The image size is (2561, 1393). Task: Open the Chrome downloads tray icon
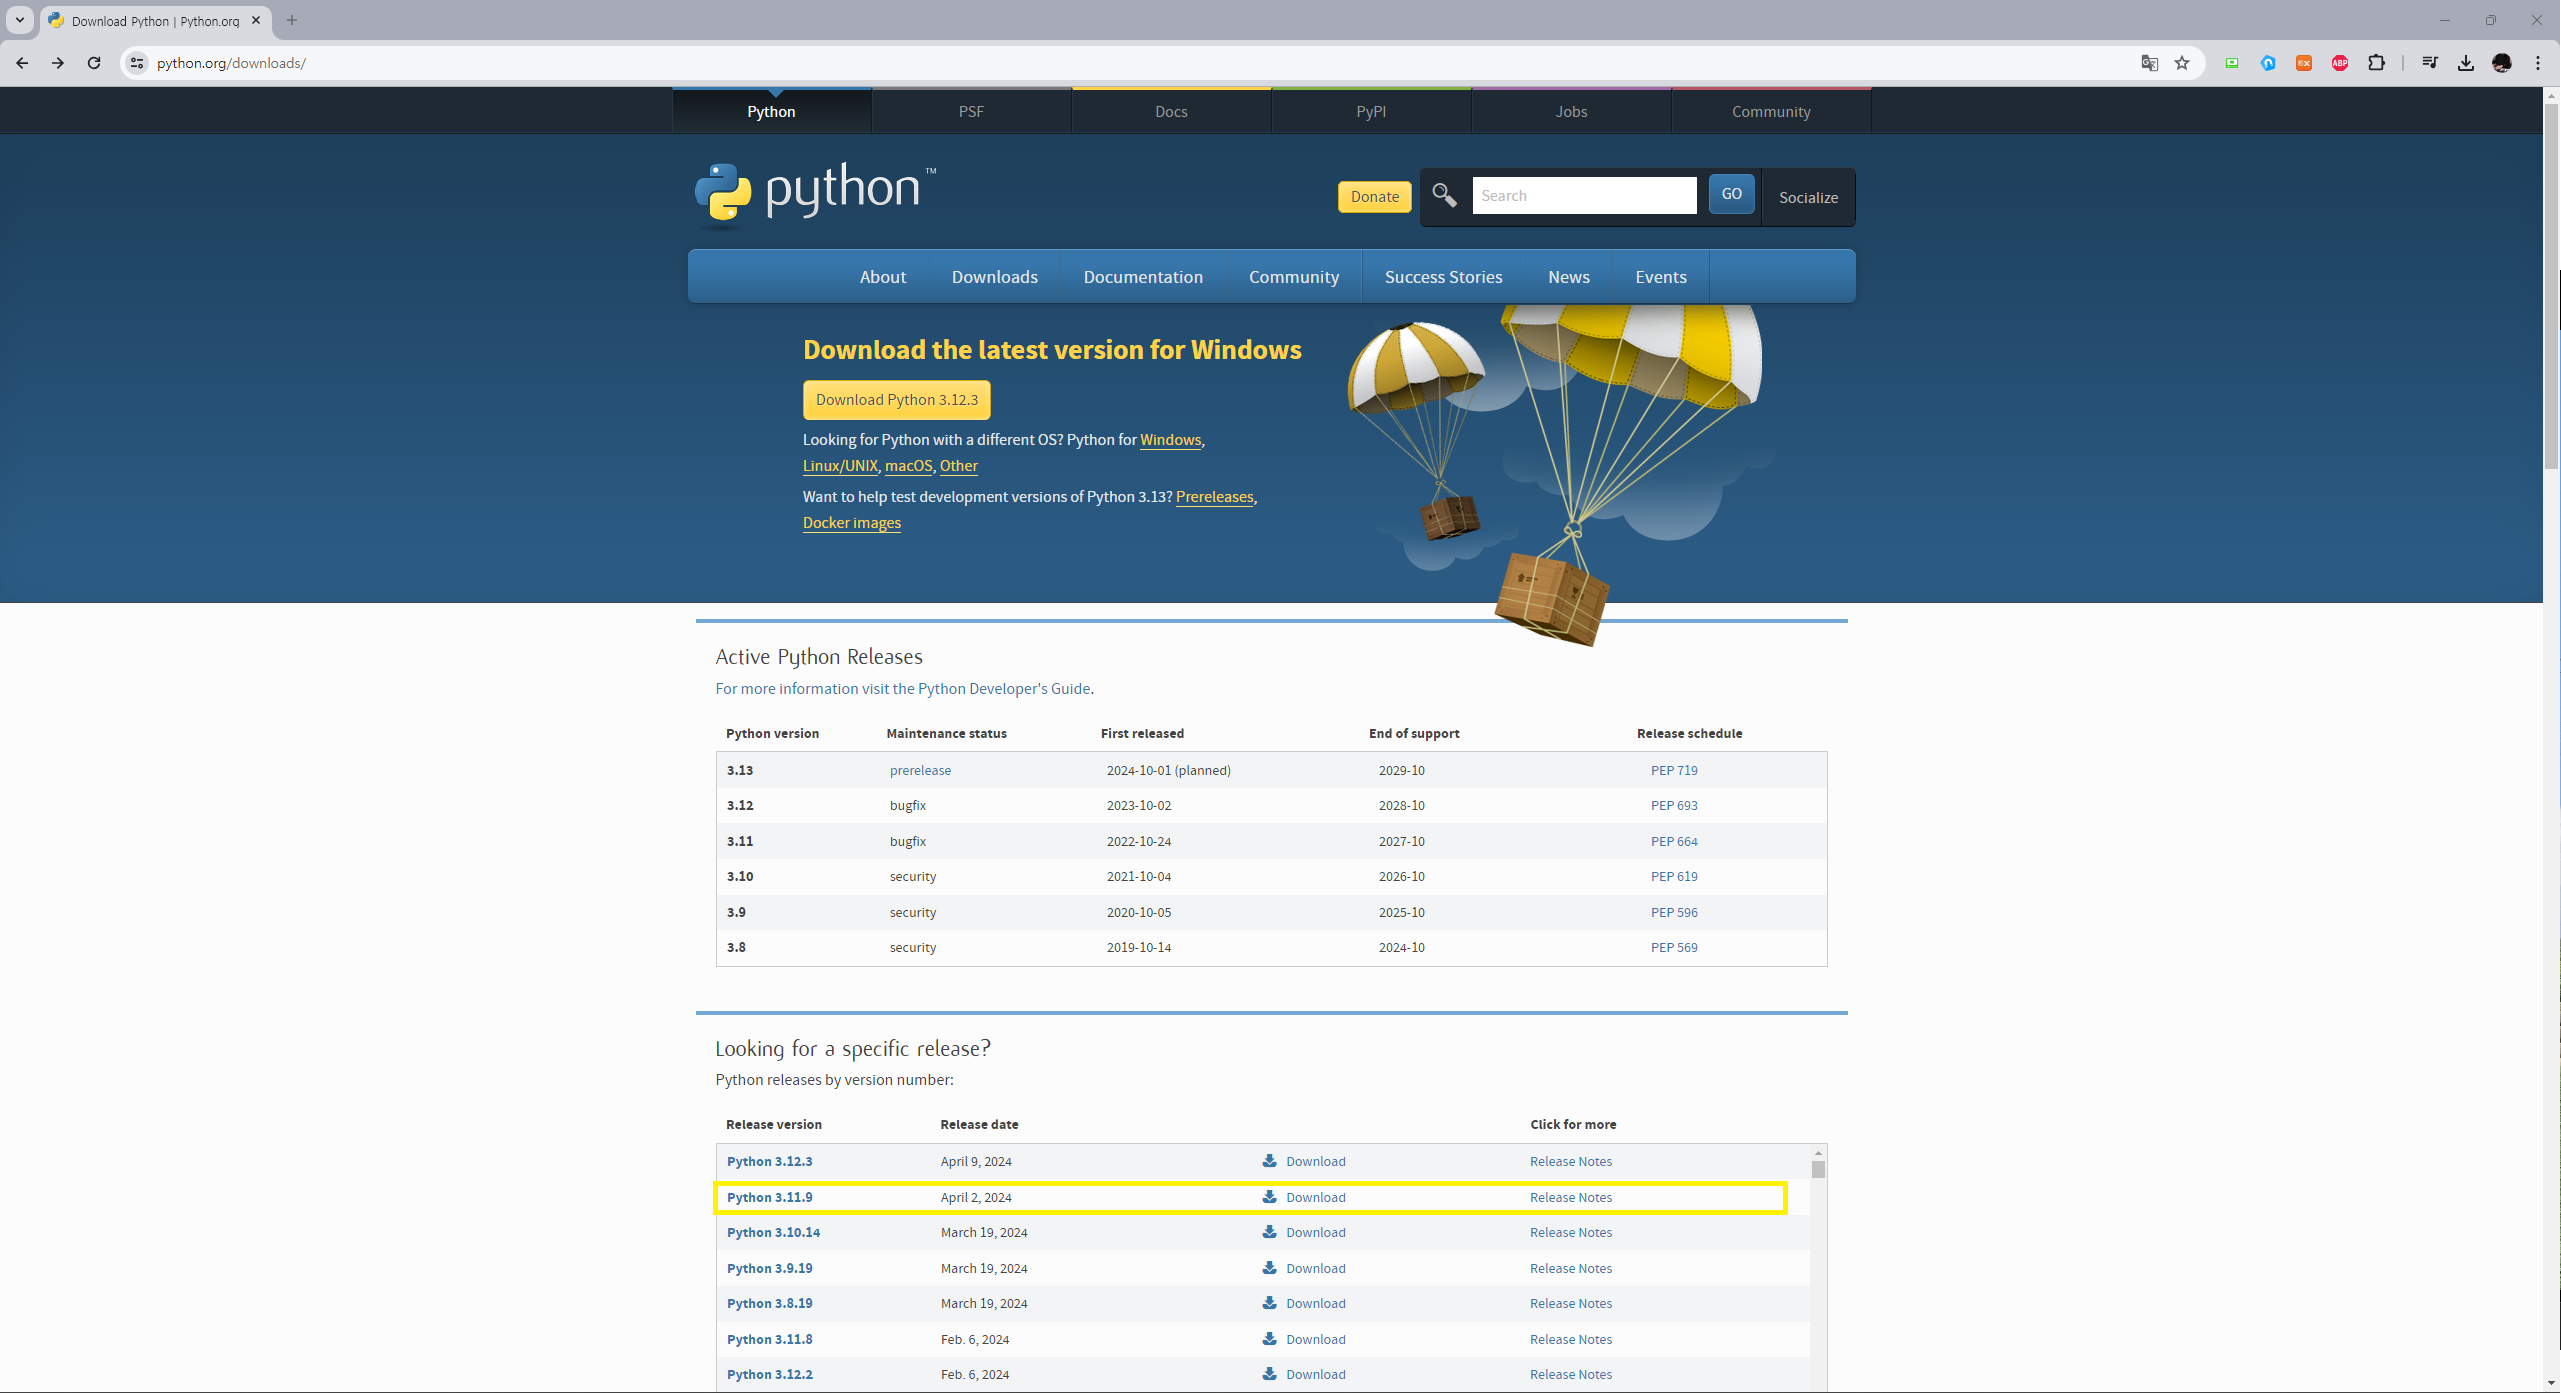2466,63
